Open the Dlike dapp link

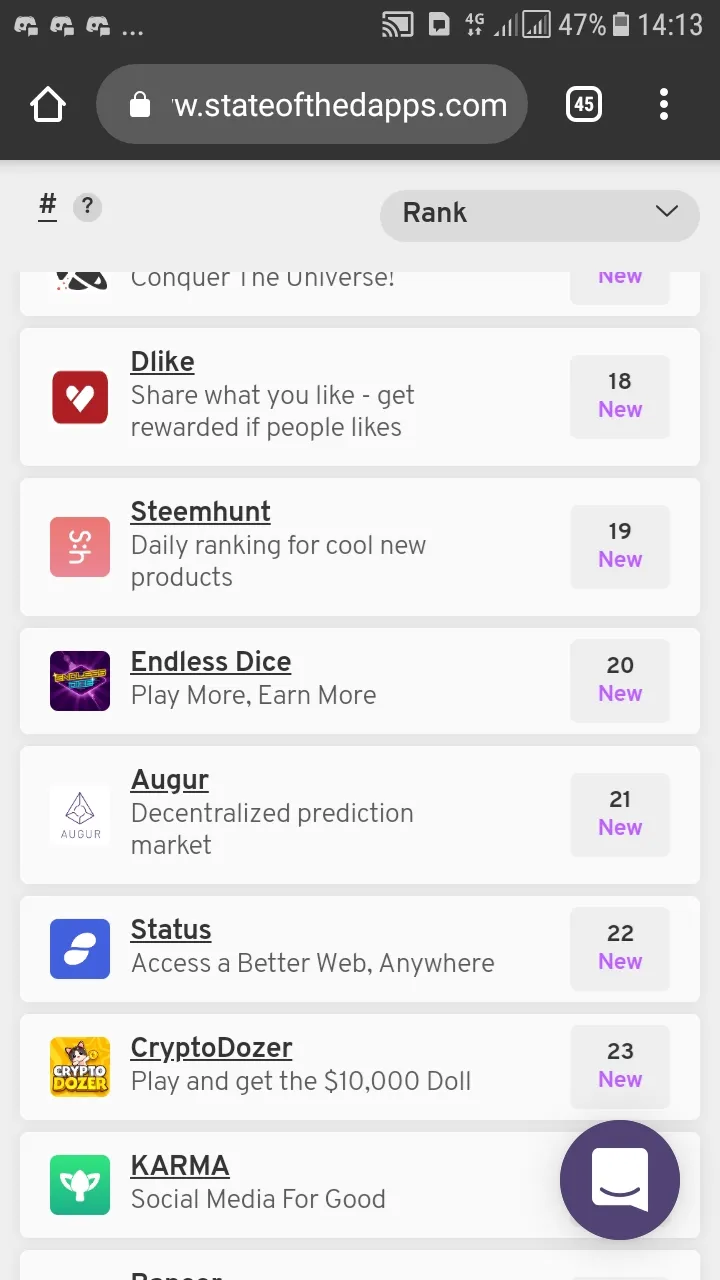[x=162, y=362]
